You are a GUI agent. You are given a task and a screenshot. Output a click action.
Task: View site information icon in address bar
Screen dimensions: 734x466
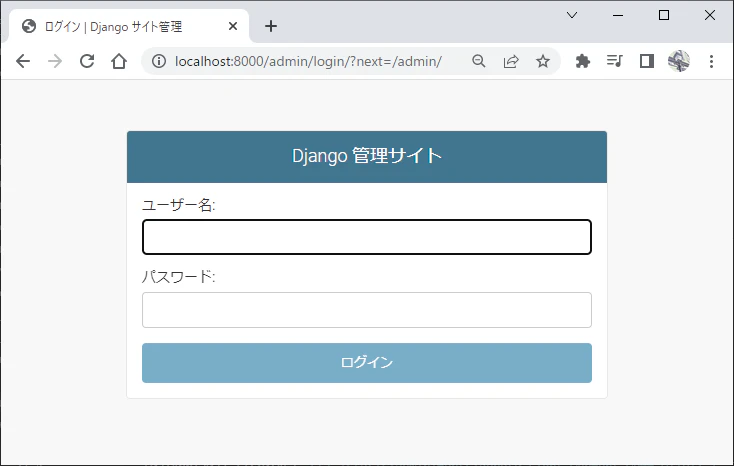[159, 61]
